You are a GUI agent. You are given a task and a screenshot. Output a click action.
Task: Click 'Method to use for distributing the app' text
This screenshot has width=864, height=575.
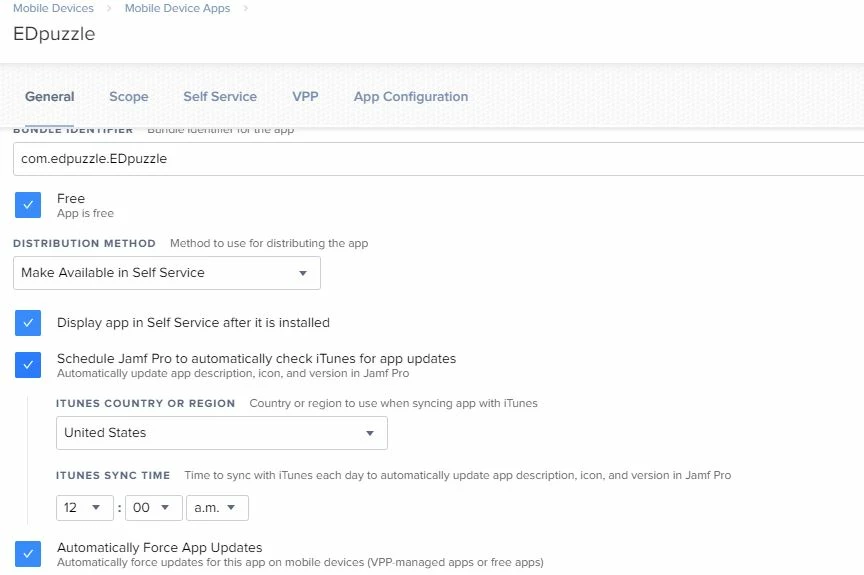pos(269,243)
